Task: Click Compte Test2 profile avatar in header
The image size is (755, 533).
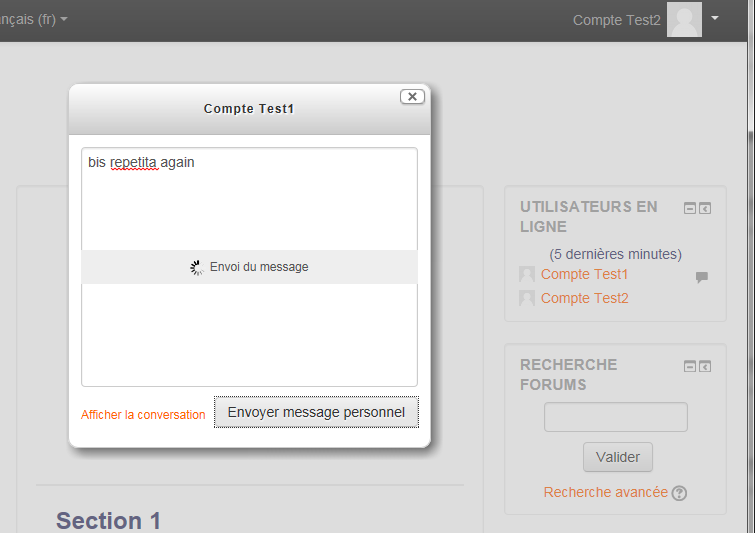Action: pos(684,19)
